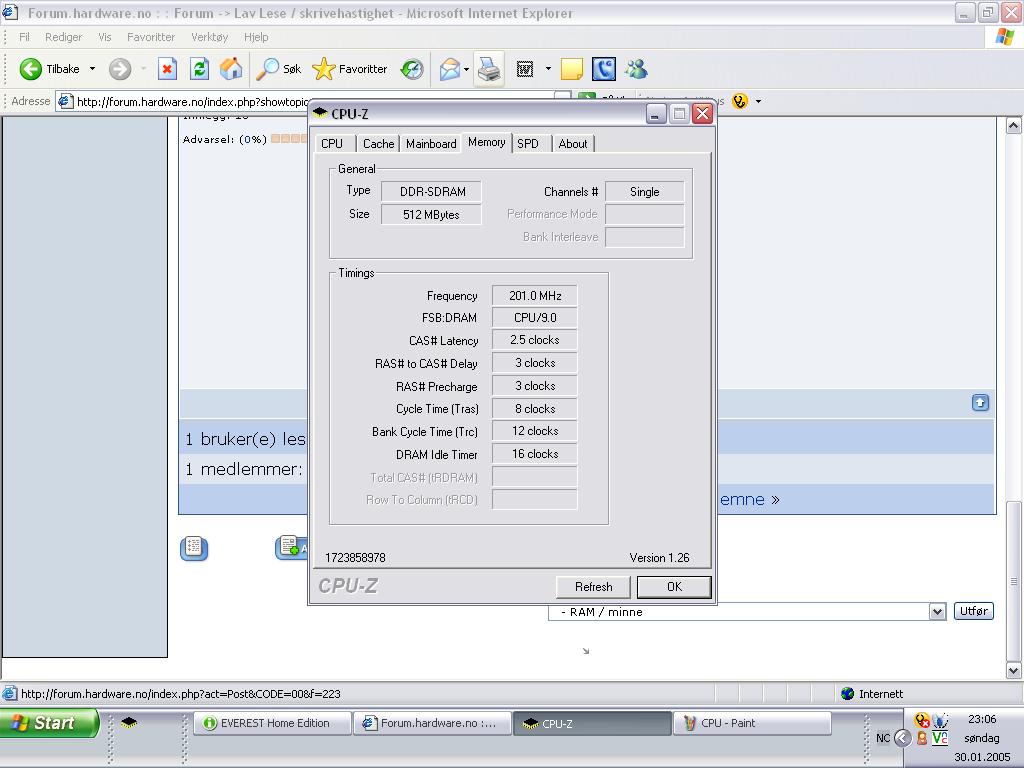Image resolution: width=1024 pixels, height=768 pixels.
Task: Open the Favoritter star panel
Action: (x=349, y=69)
